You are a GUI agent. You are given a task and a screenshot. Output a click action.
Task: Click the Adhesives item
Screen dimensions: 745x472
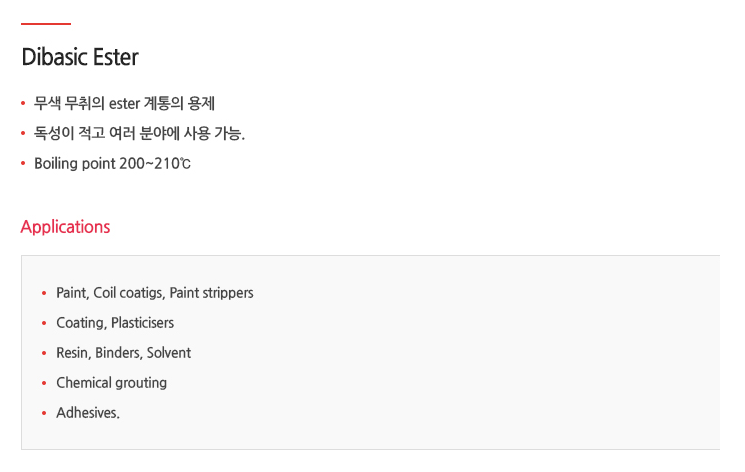coord(88,413)
